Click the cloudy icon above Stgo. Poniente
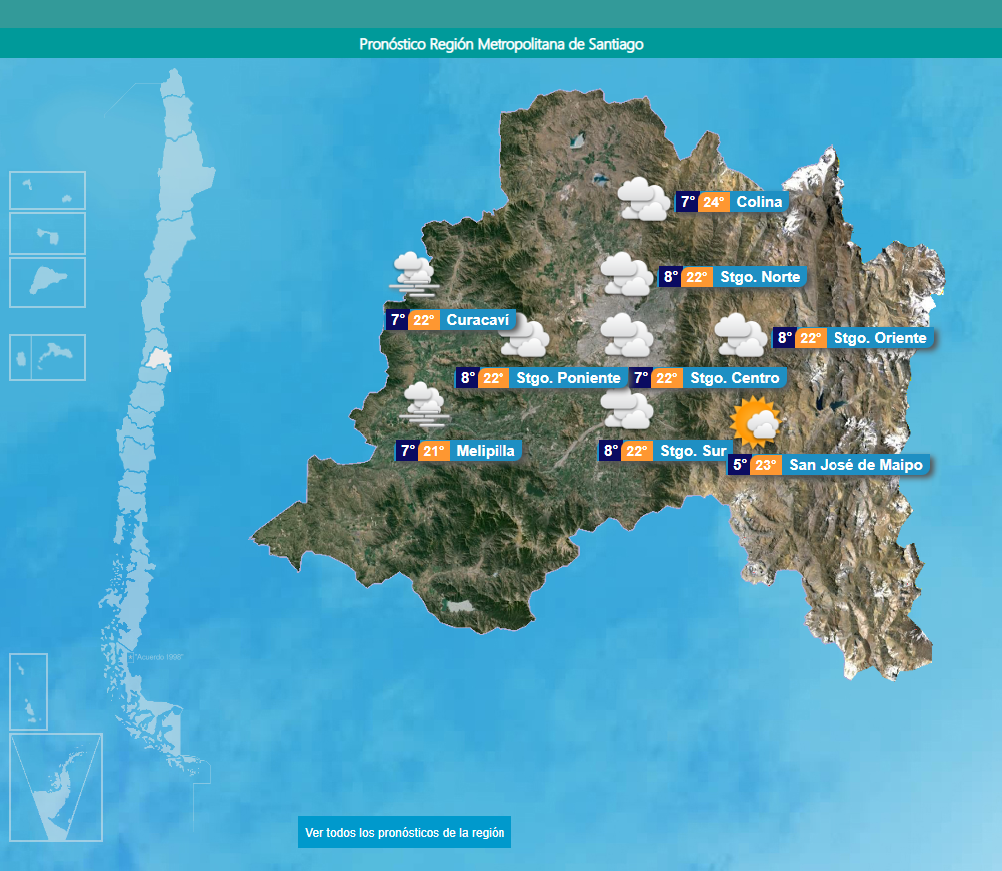 (524, 339)
